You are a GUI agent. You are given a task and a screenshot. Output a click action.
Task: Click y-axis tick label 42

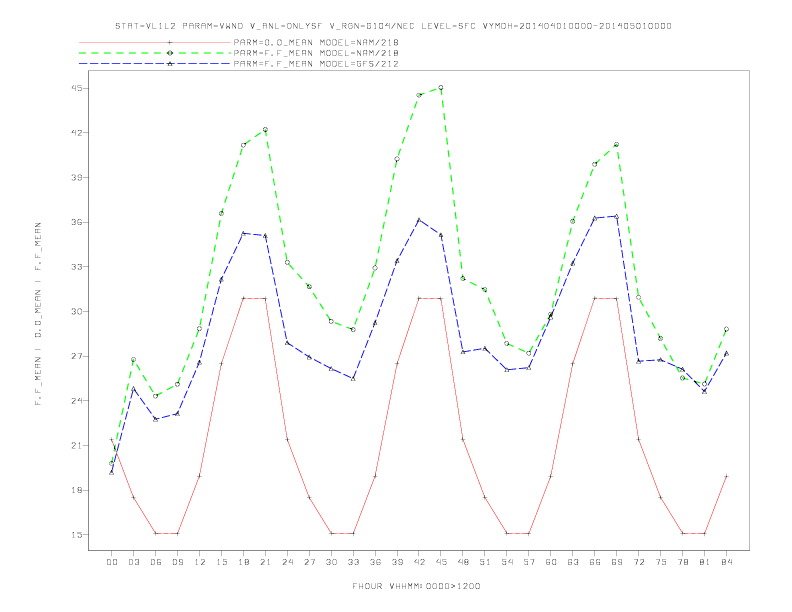pyautogui.click(x=77, y=133)
